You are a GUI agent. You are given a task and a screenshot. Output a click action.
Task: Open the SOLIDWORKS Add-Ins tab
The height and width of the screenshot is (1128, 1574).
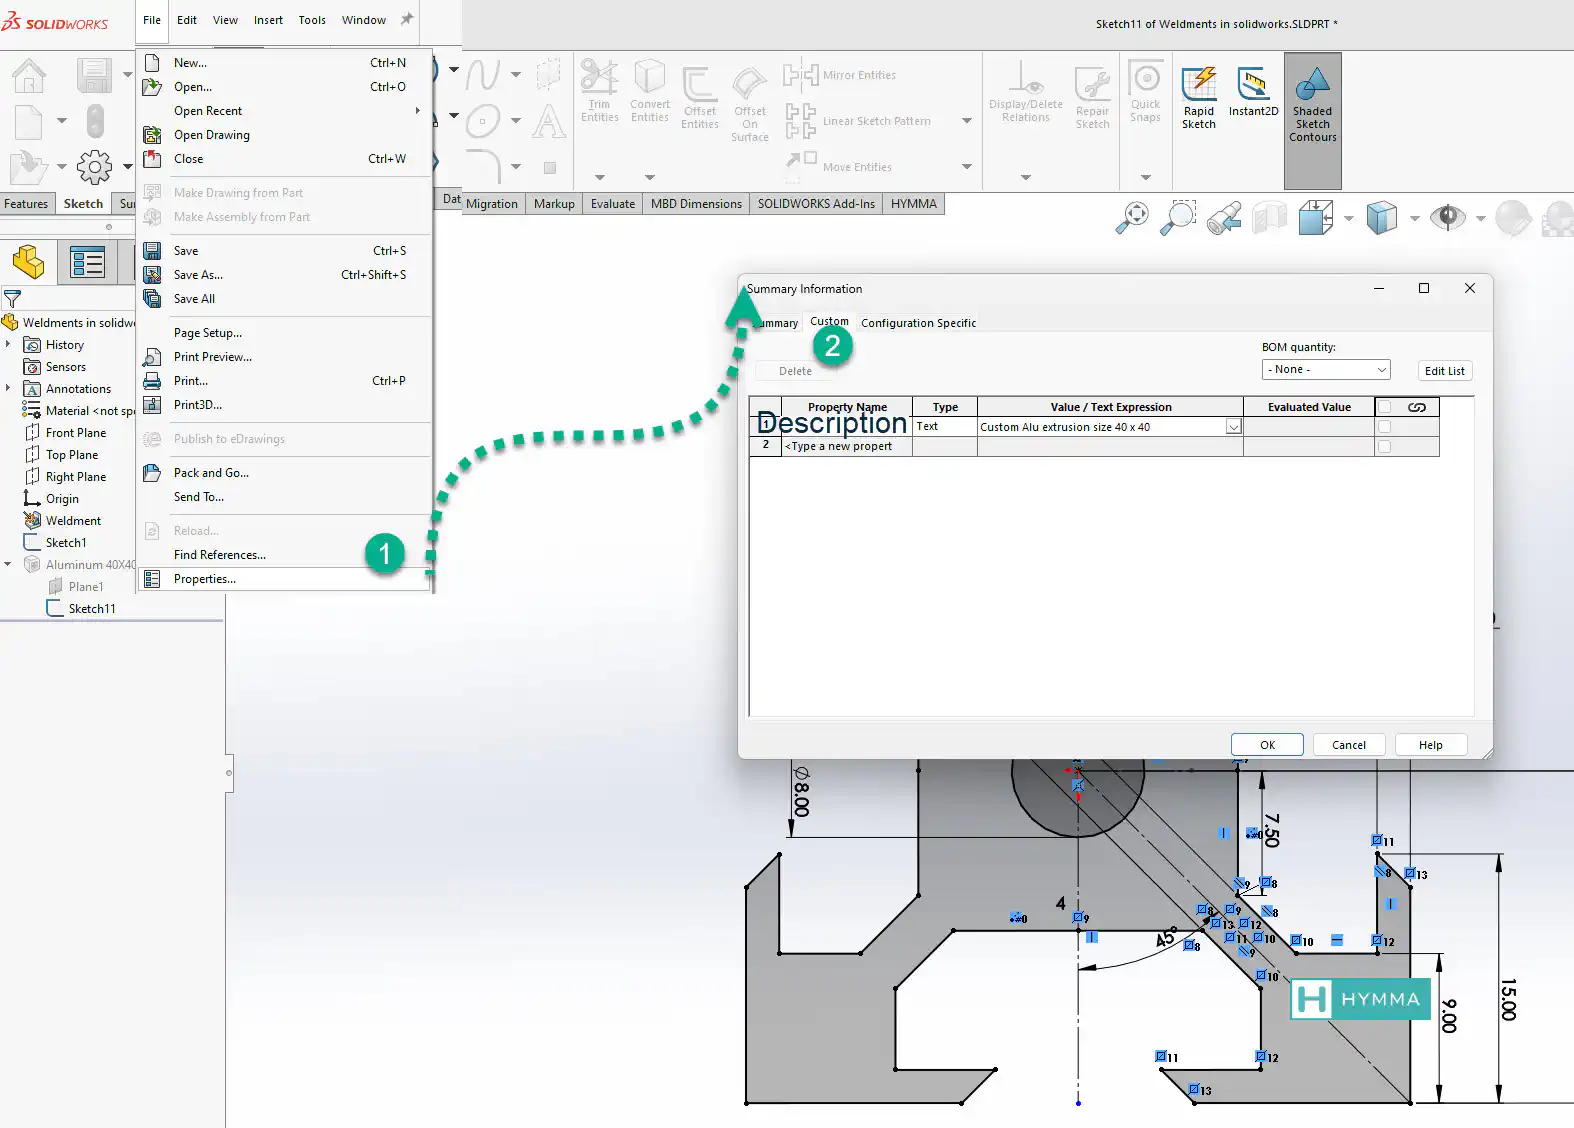[816, 204]
